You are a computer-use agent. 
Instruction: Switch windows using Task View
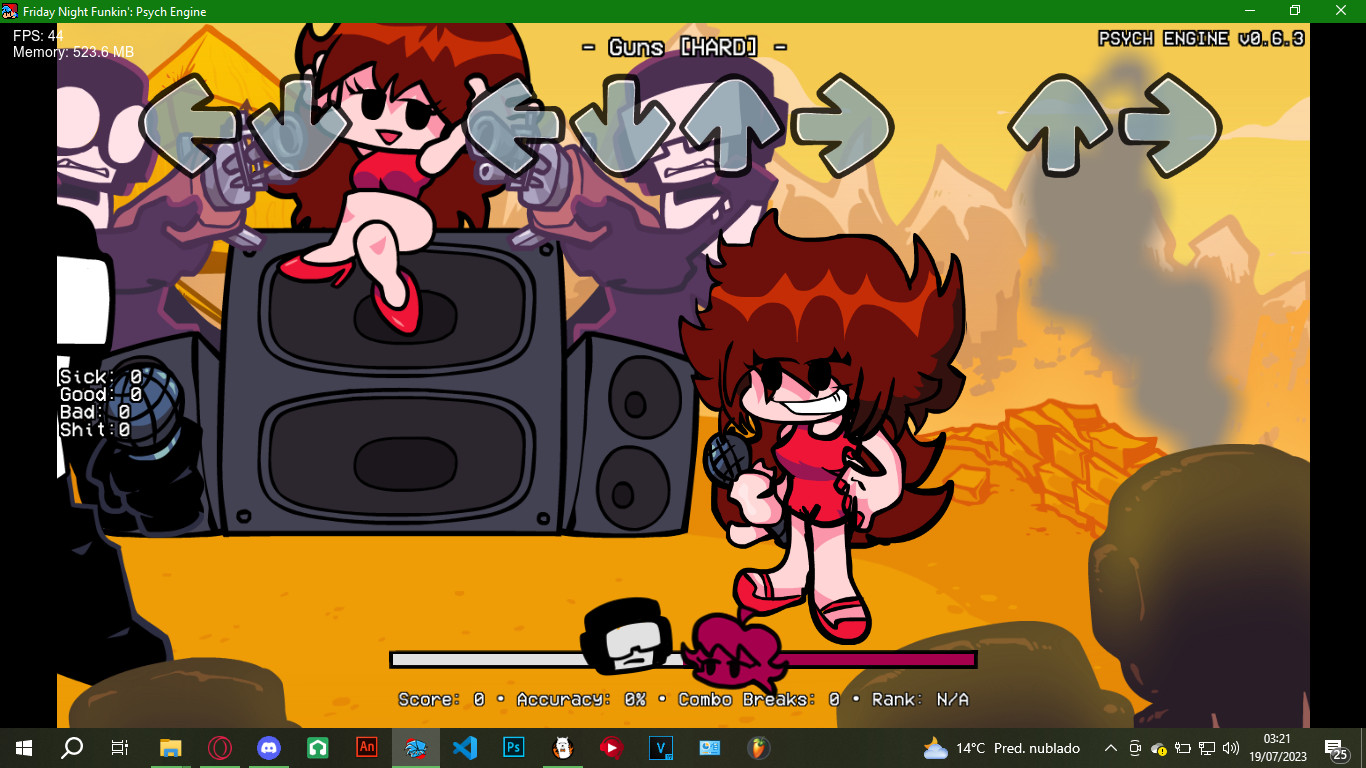(118, 747)
